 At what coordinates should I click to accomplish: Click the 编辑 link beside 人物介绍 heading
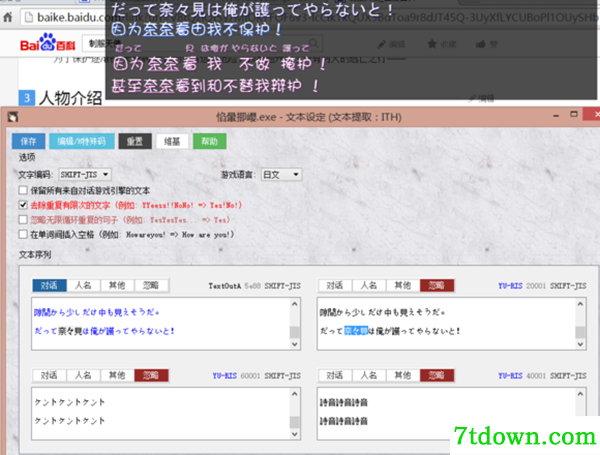pyautogui.click(x=482, y=98)
